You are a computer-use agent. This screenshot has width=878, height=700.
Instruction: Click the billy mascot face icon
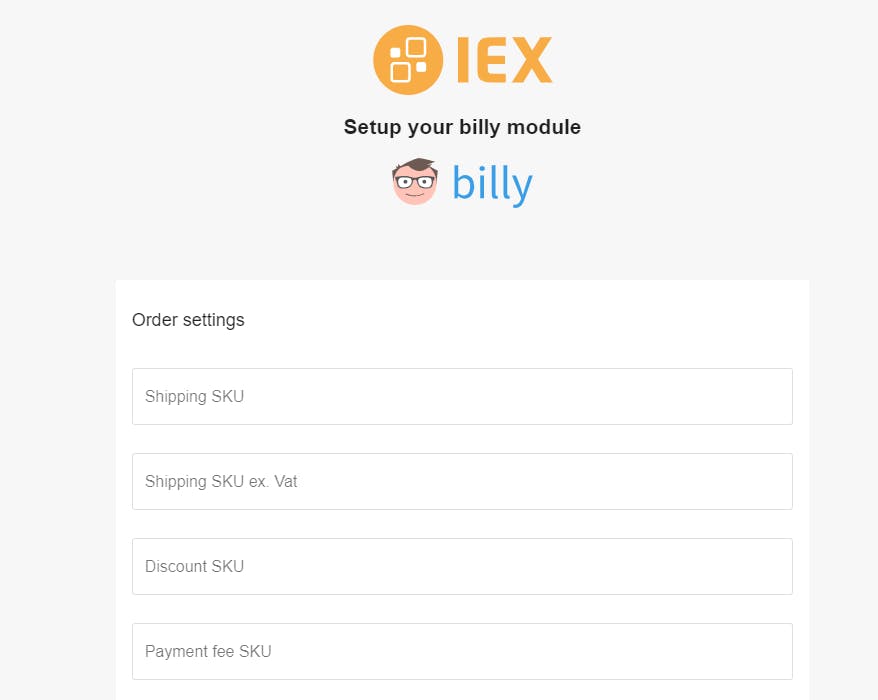(414, 181)
